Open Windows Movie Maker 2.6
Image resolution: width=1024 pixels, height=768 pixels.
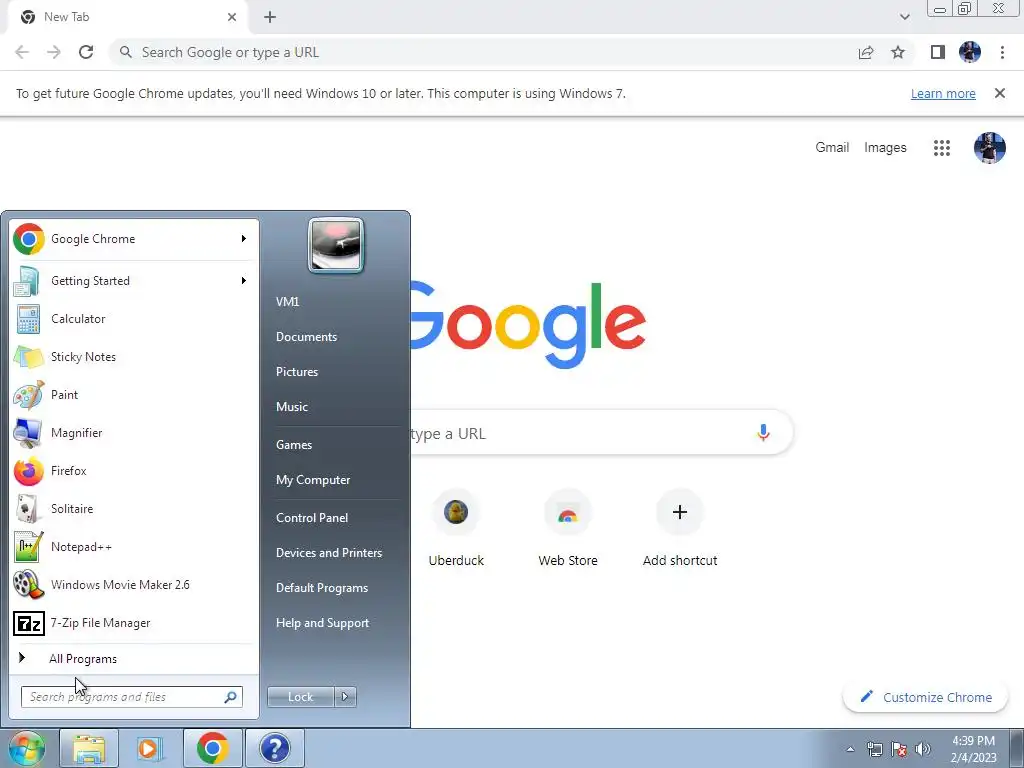131,584
